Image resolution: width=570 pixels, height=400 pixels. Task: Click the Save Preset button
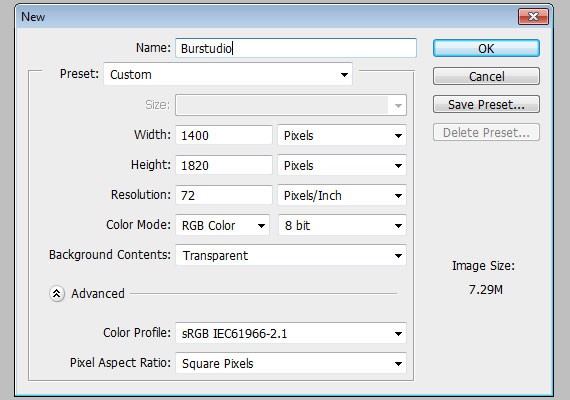[486, 104]
